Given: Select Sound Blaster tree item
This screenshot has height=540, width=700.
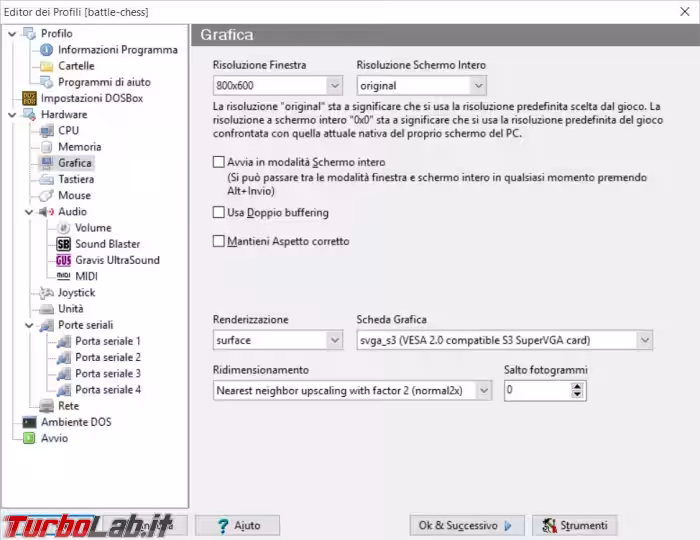Looking at the screenshot, I should pos(108,244).
